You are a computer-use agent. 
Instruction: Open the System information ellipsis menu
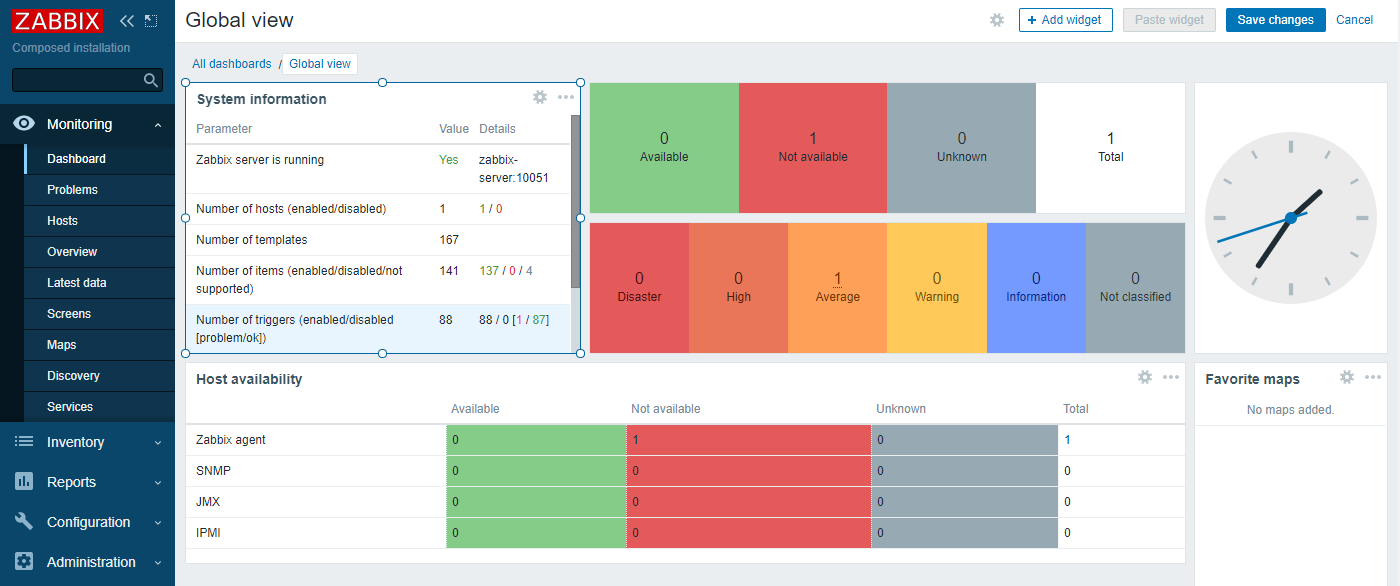pos(566,97)
